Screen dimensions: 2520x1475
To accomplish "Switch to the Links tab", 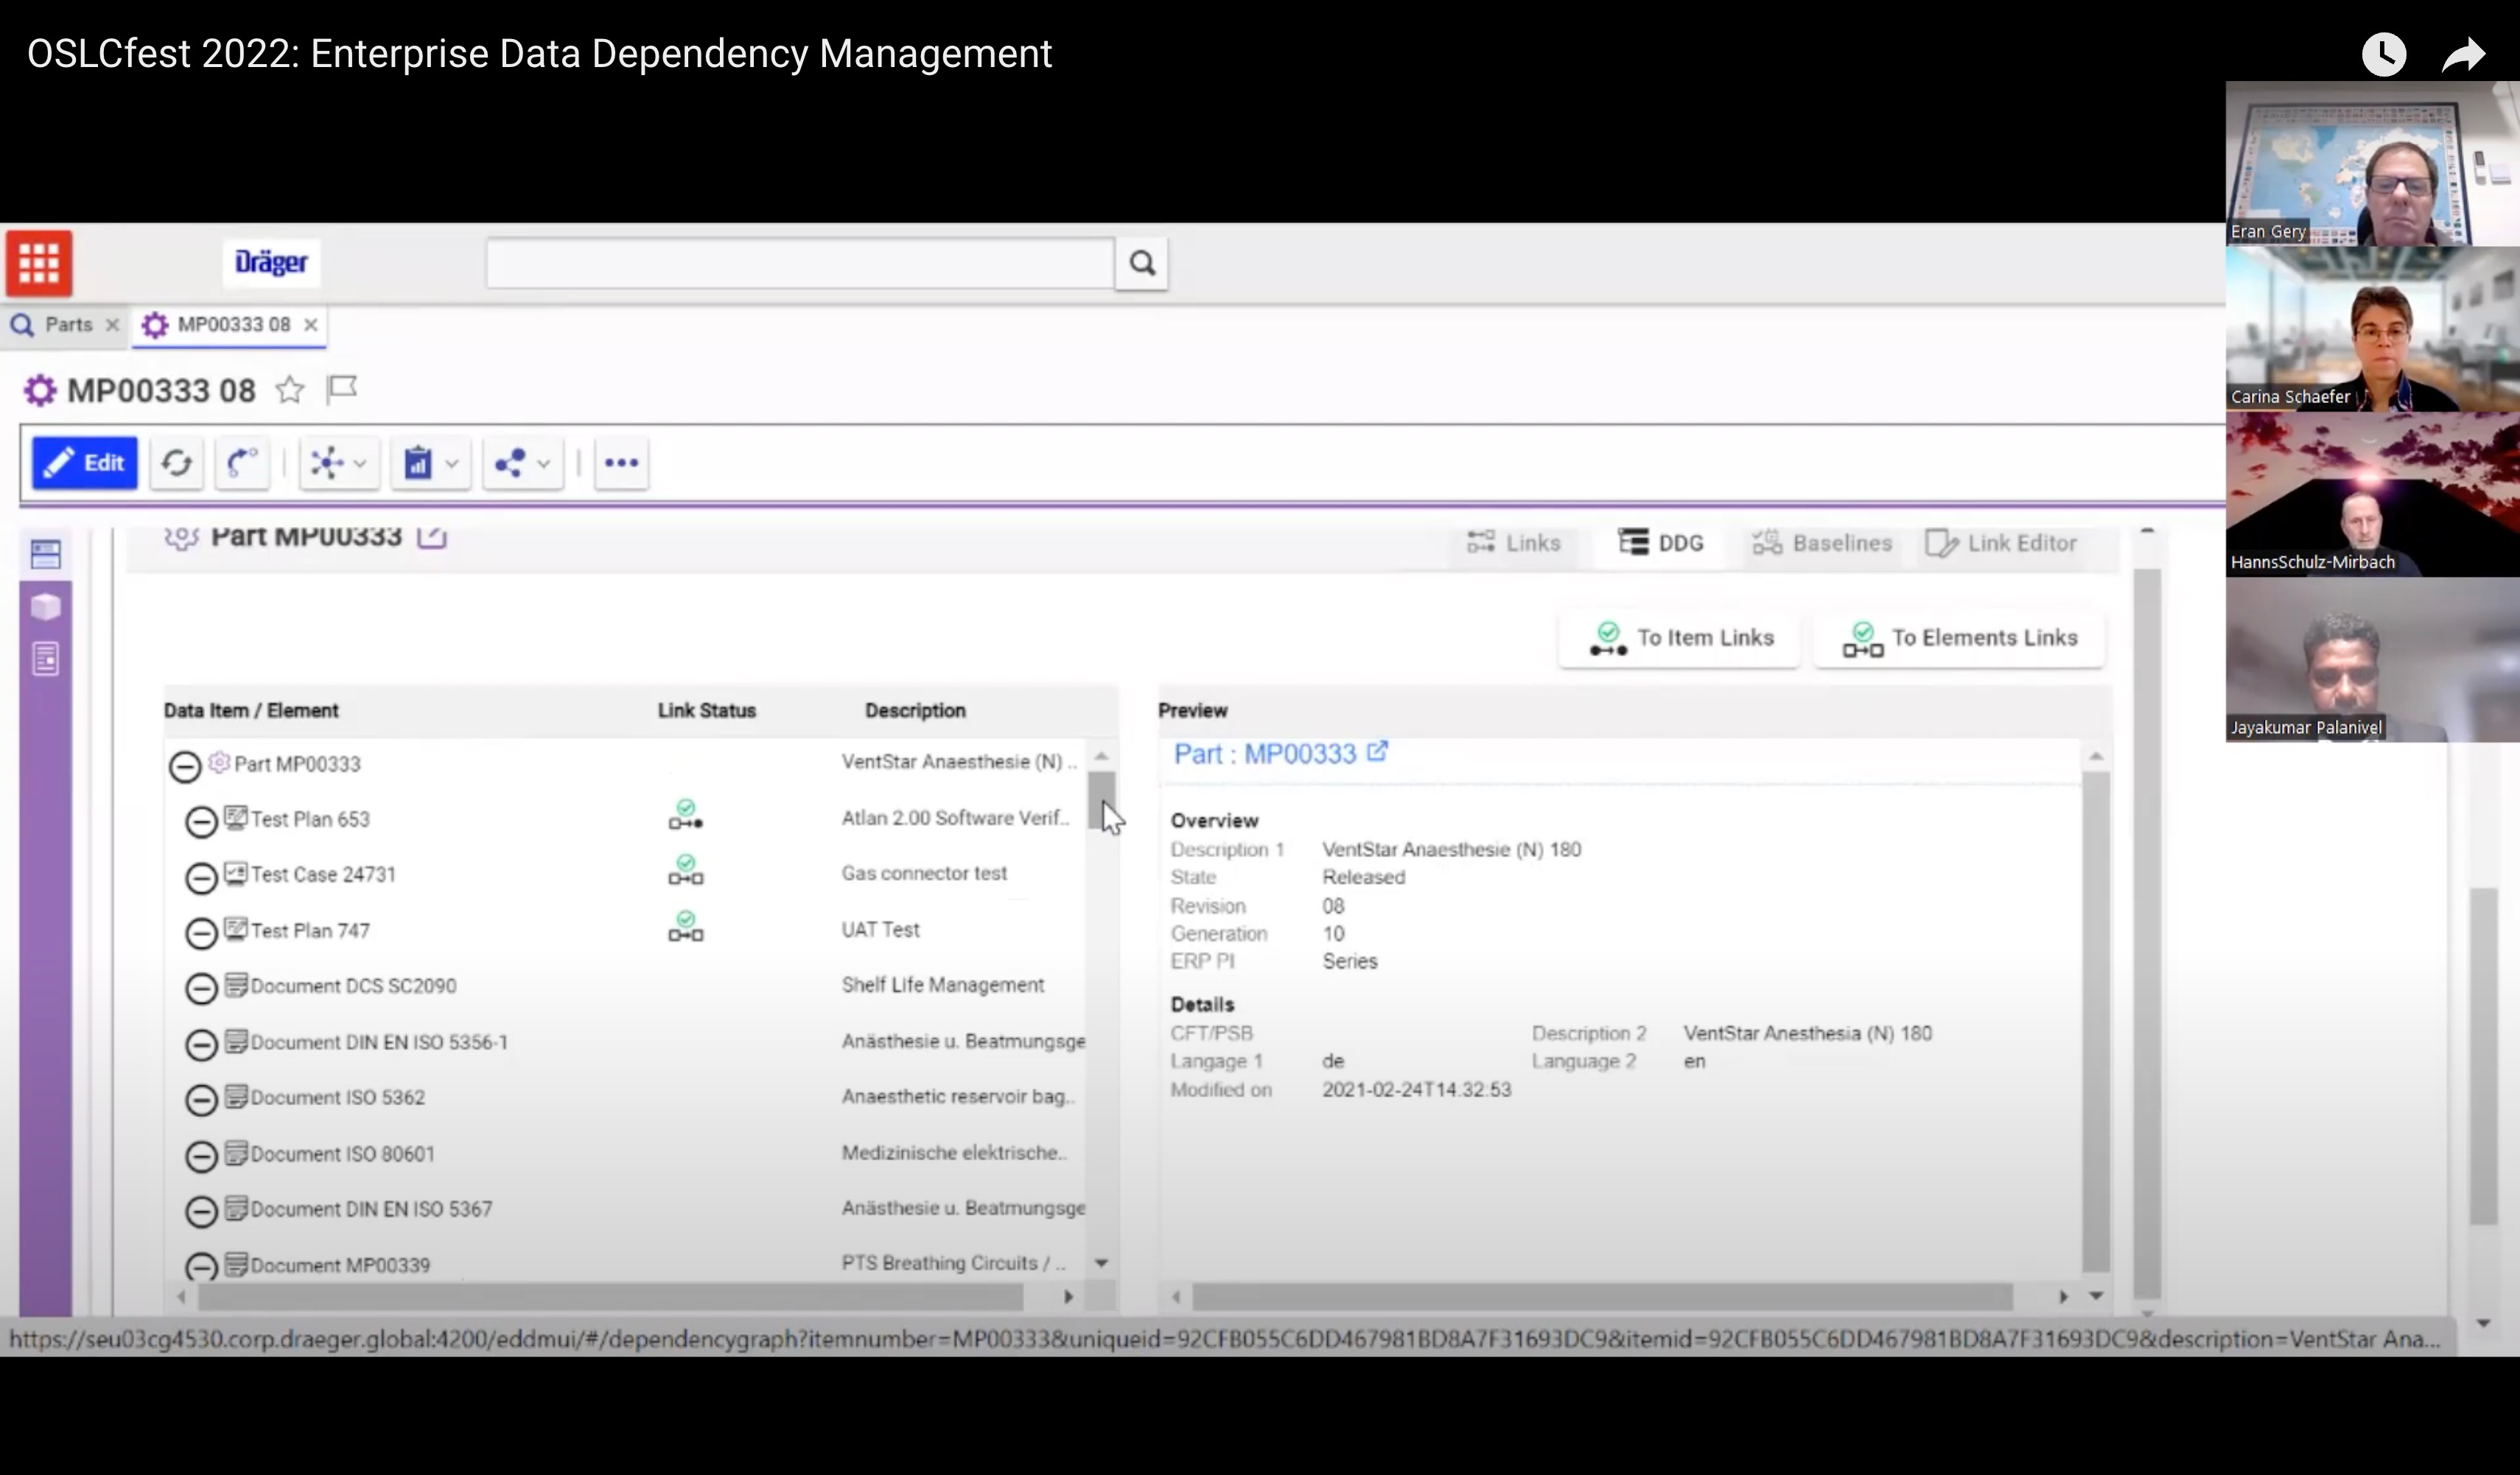I will [x=1513, y=543].
